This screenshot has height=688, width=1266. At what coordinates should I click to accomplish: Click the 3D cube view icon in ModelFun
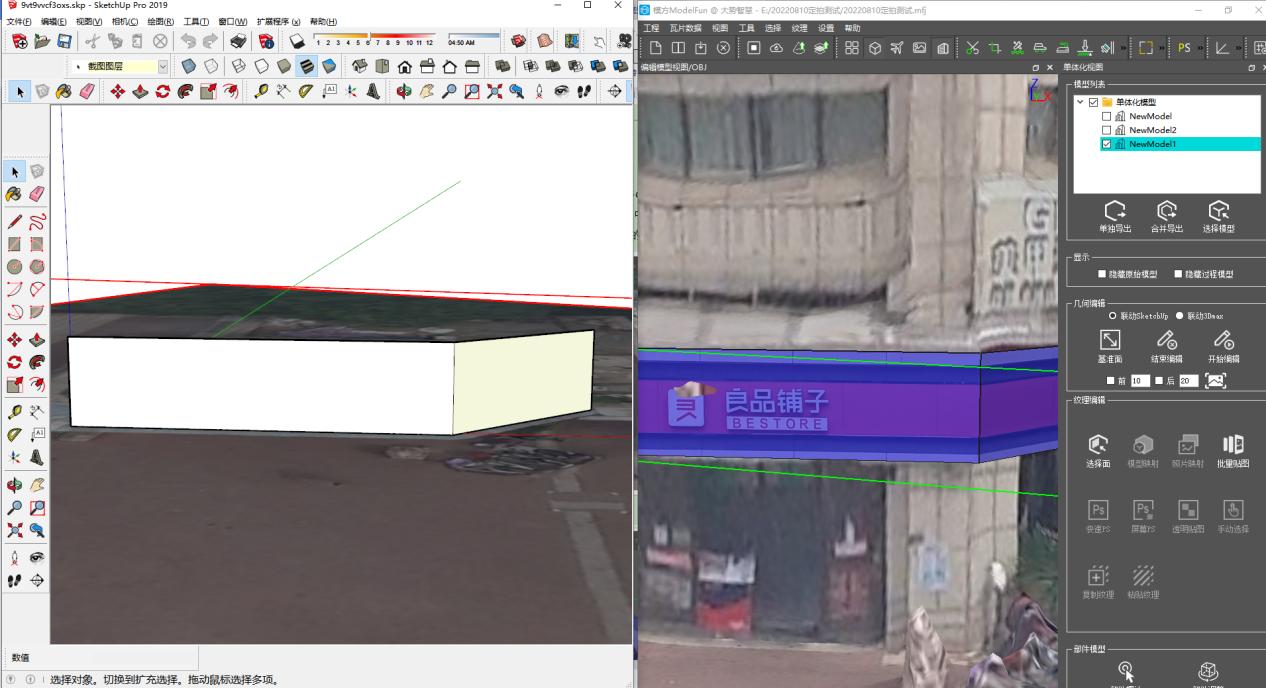874,47
